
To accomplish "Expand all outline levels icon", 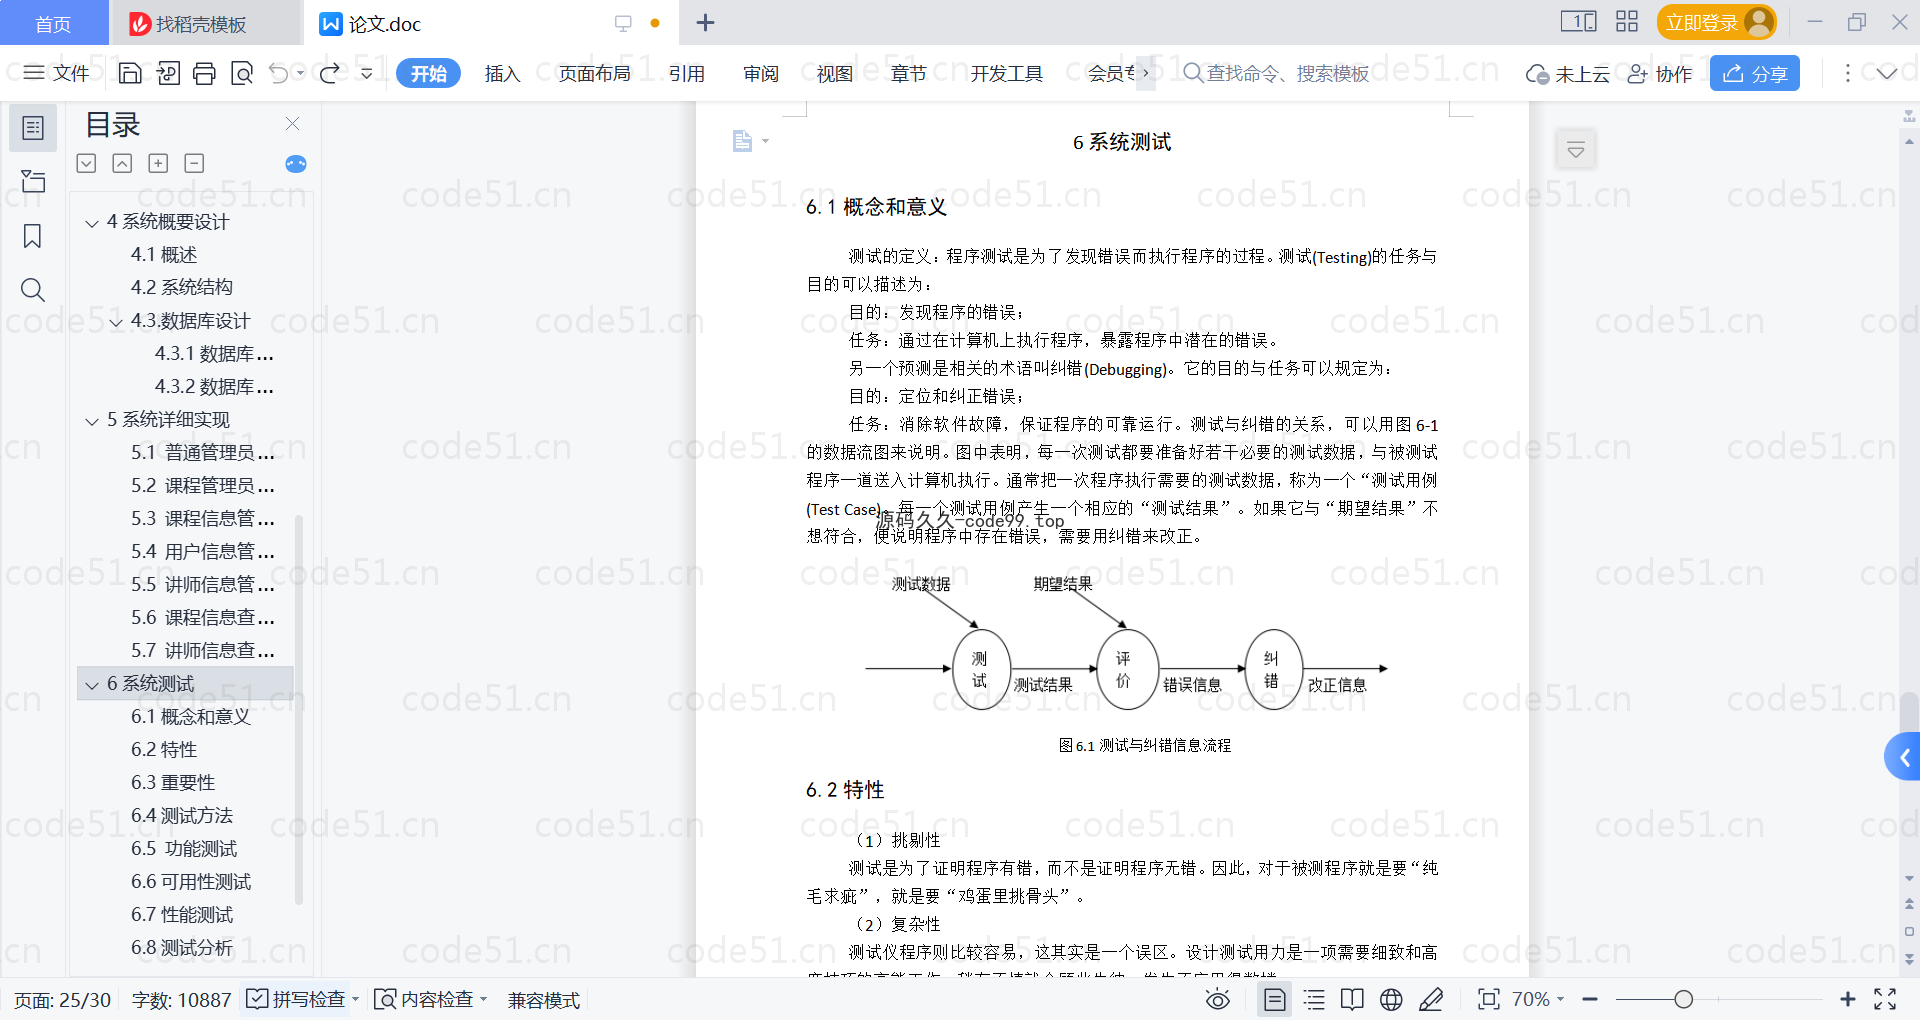I will [87, 163].
